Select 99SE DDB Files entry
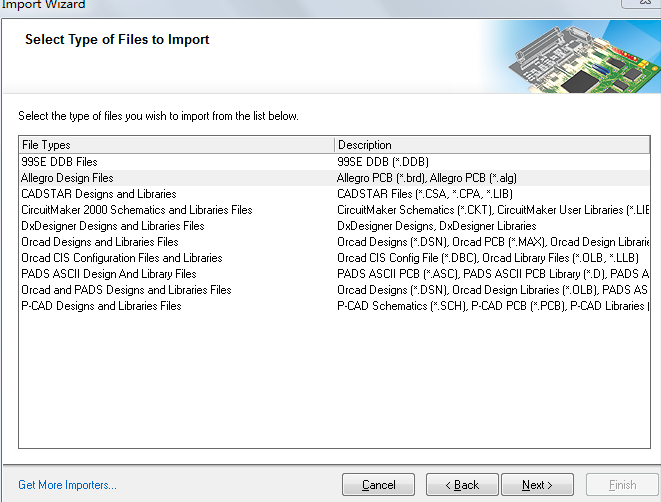 (60, 162)
